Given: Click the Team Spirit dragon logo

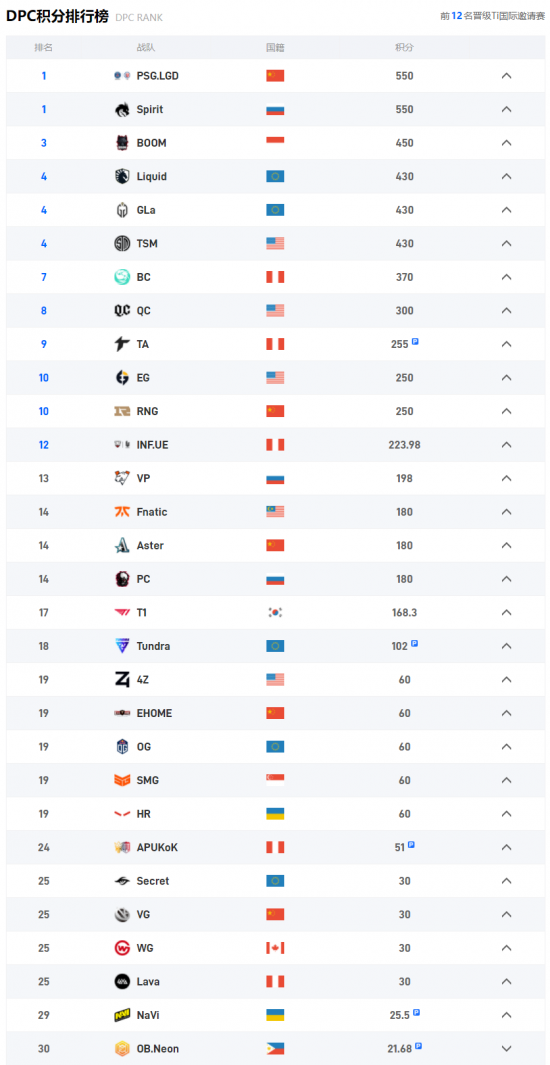Looking at the screenshot, I should point(122,109).
